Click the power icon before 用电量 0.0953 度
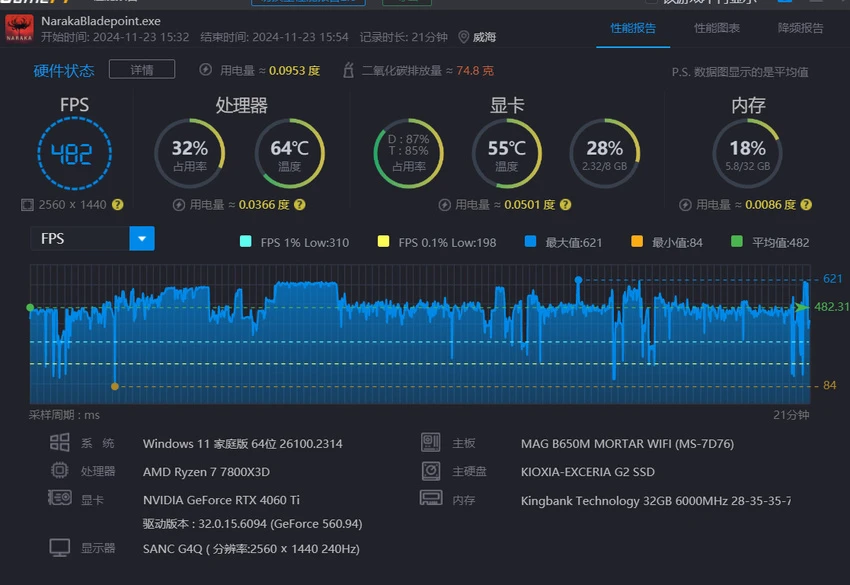Image resolution: width=850 pixels, height=585 pixels. tap(206, 70)
